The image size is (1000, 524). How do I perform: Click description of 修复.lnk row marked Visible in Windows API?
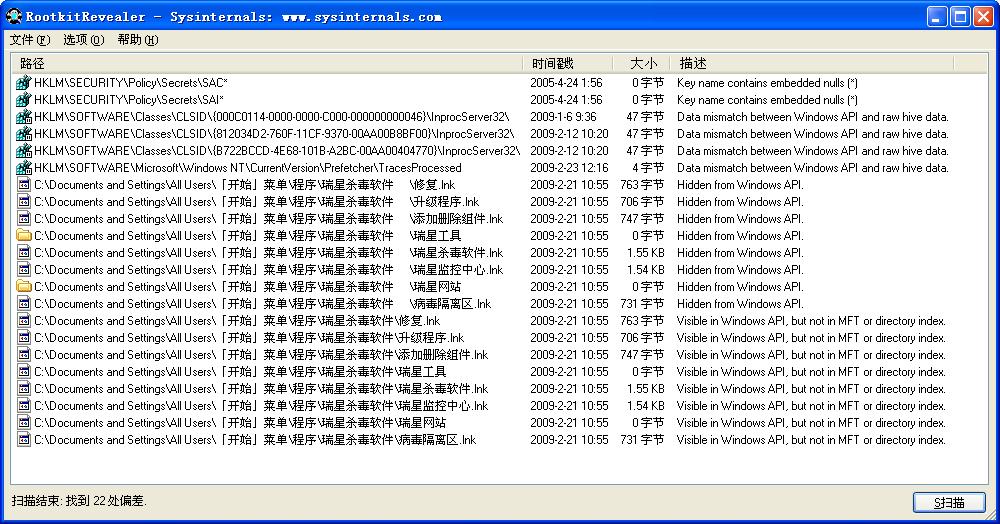(811, 321)
